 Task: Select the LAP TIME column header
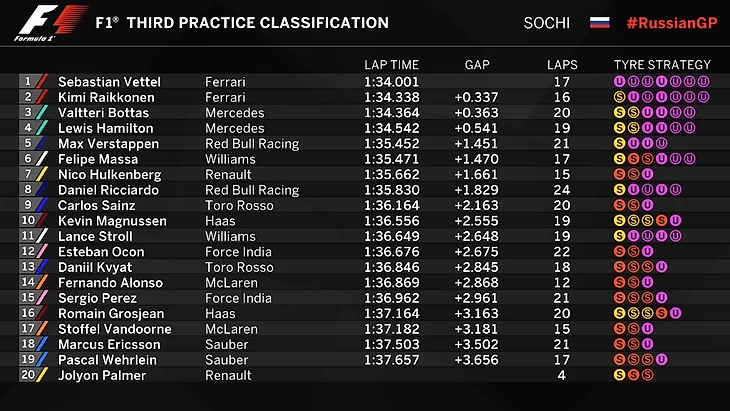(392, 65)
